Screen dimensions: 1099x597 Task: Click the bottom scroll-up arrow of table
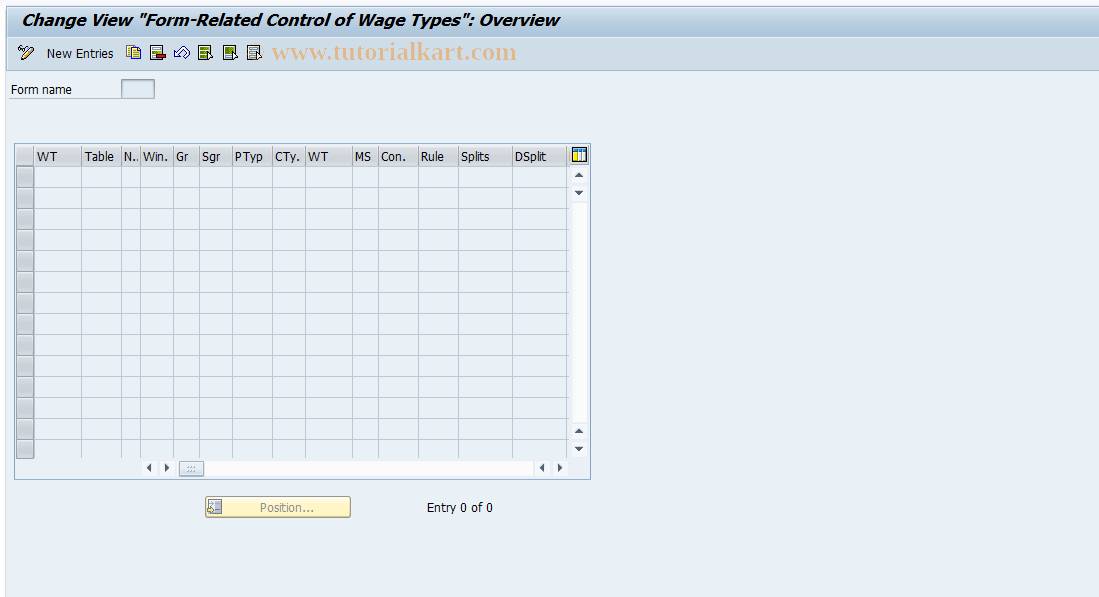[579, 431]
